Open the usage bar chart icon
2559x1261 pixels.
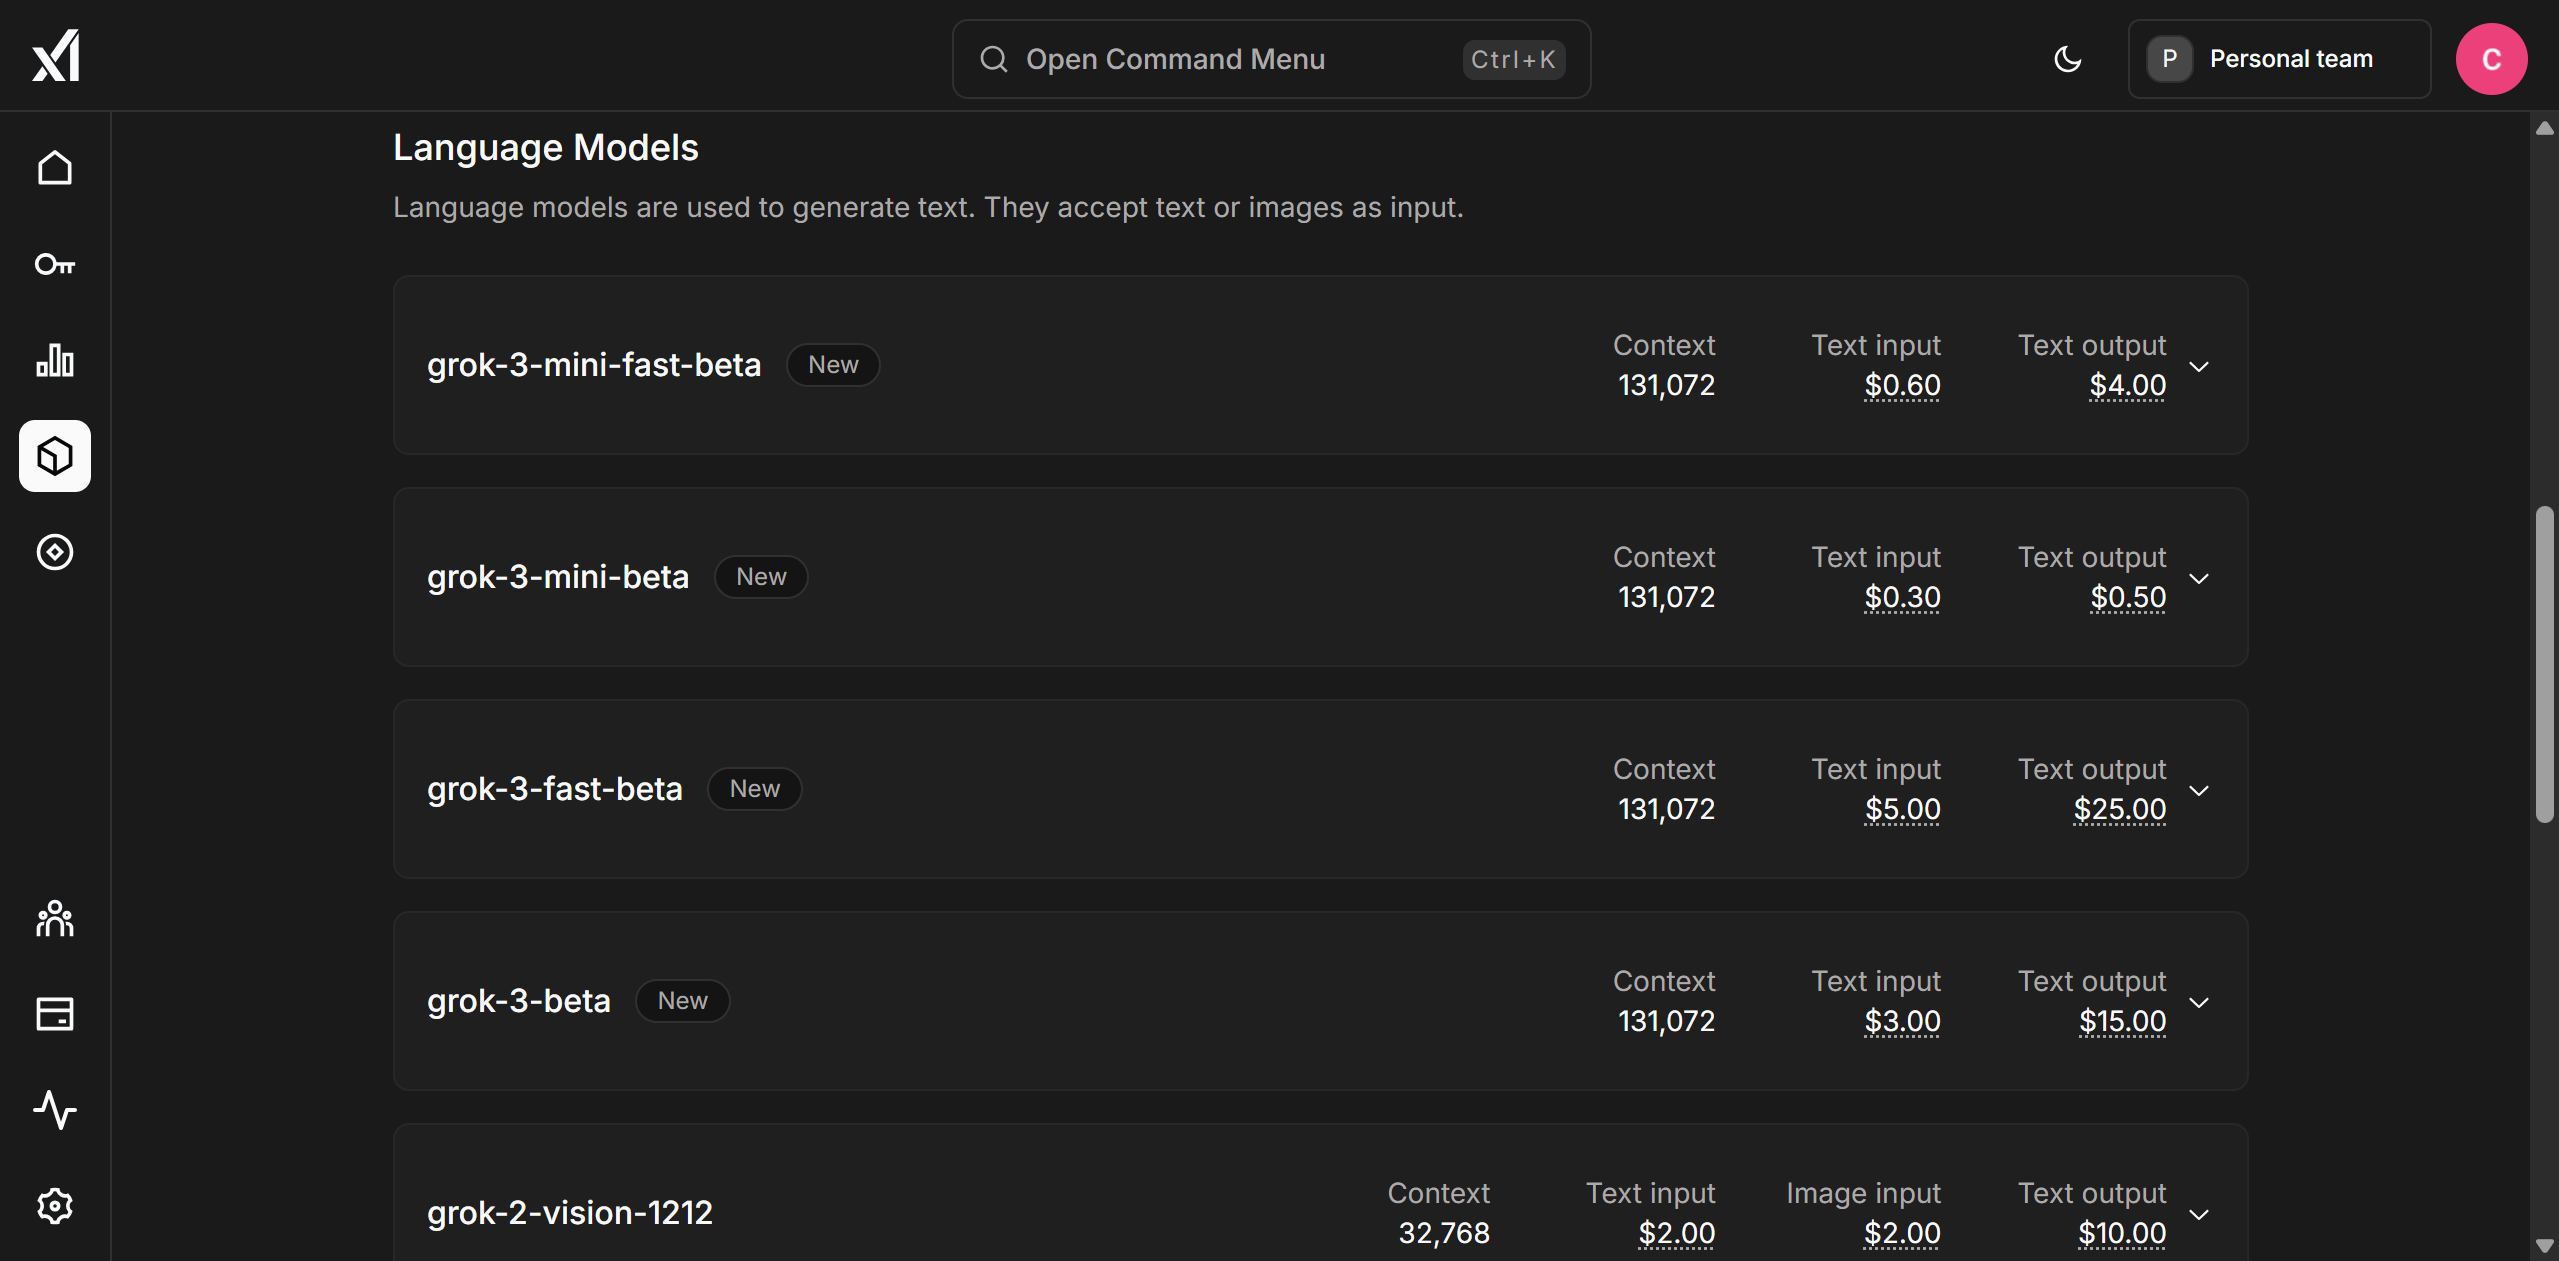coord(55,360)
